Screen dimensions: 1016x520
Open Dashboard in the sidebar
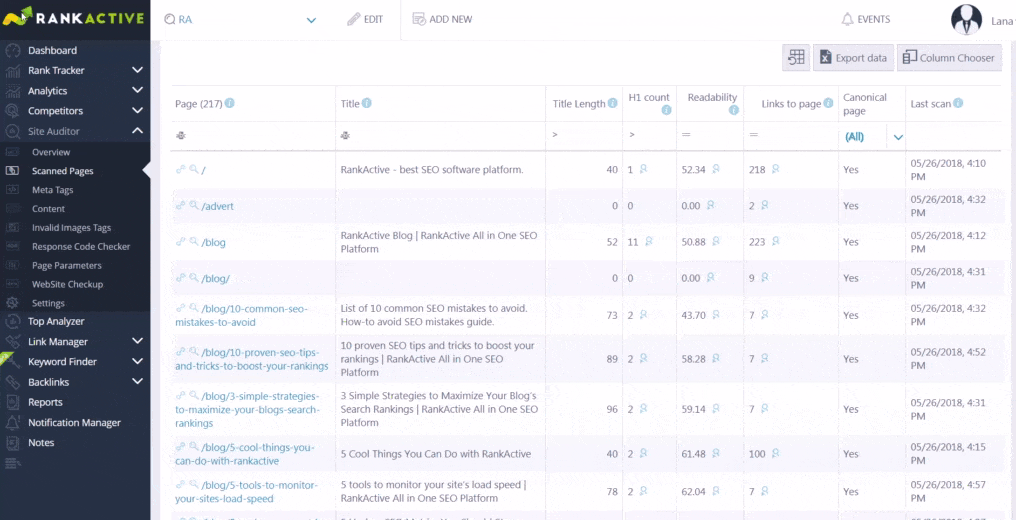[x=52, y=51]
